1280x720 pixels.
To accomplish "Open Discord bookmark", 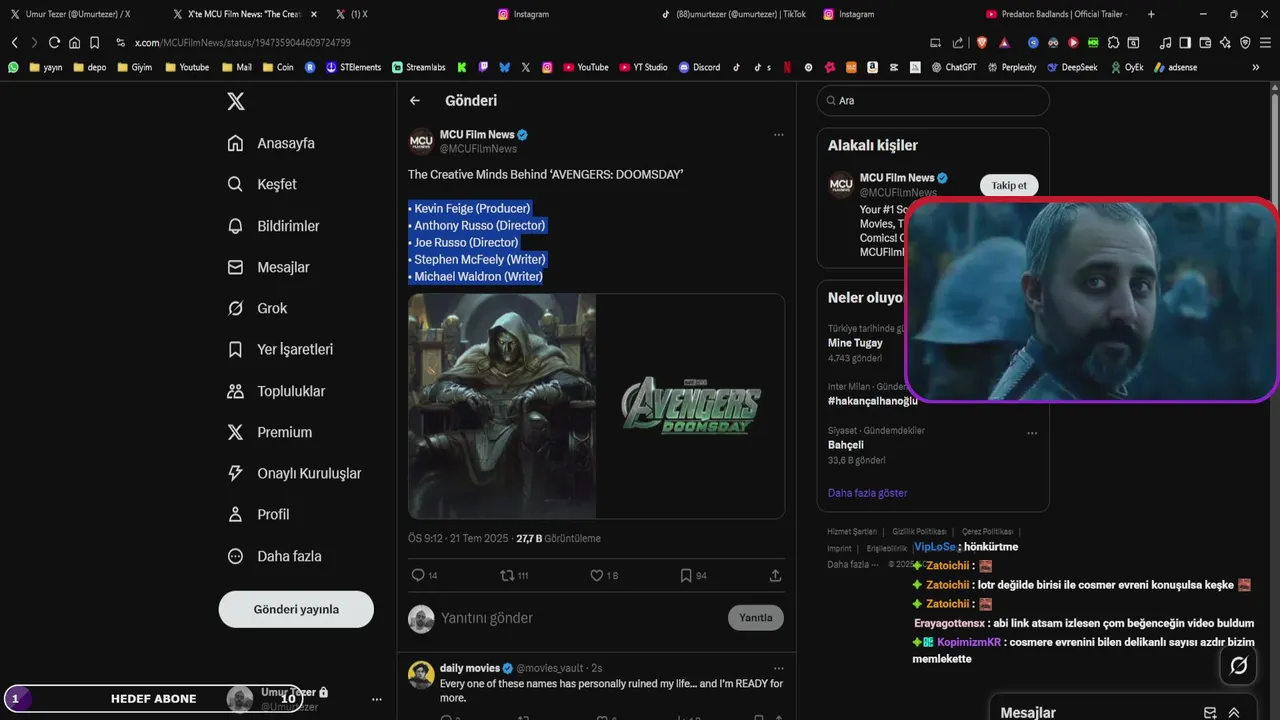I will tap(699, 67).
